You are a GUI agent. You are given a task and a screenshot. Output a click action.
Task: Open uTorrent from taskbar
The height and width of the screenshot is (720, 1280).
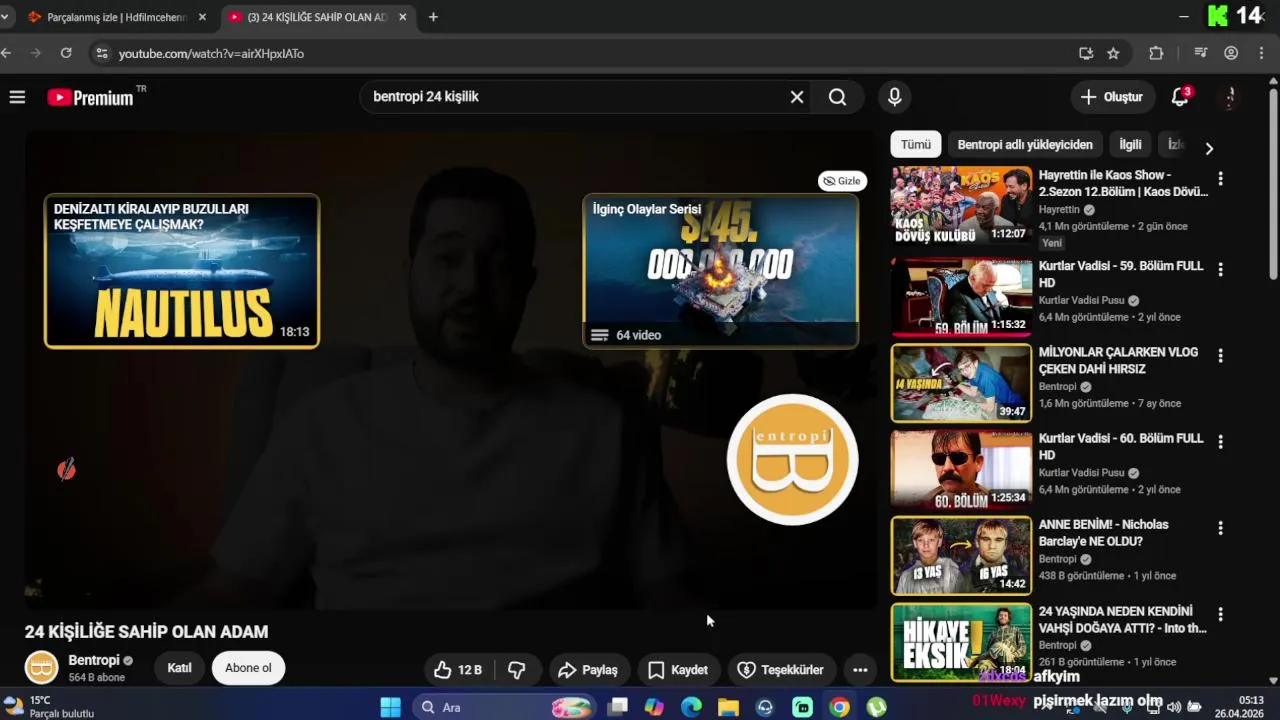point(876,707)
